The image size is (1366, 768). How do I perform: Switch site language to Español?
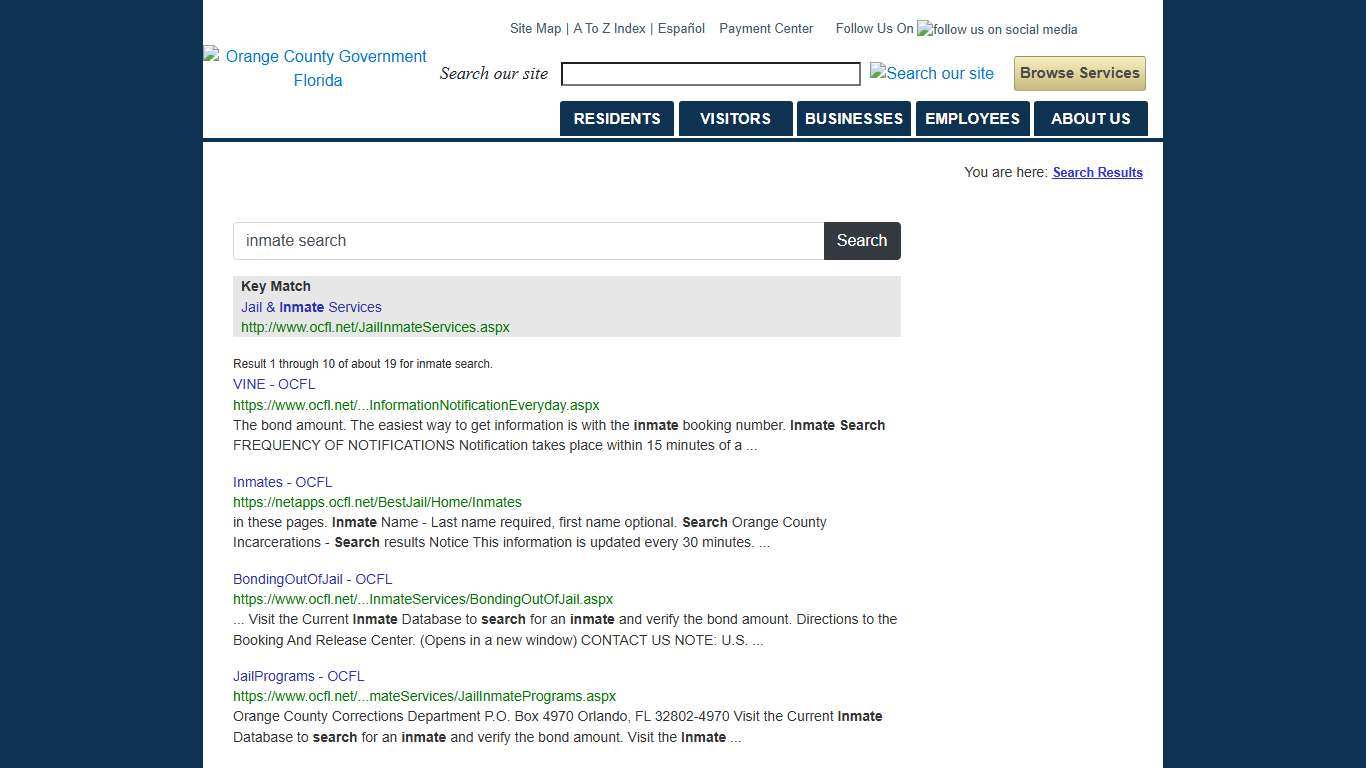coord(681,29)
